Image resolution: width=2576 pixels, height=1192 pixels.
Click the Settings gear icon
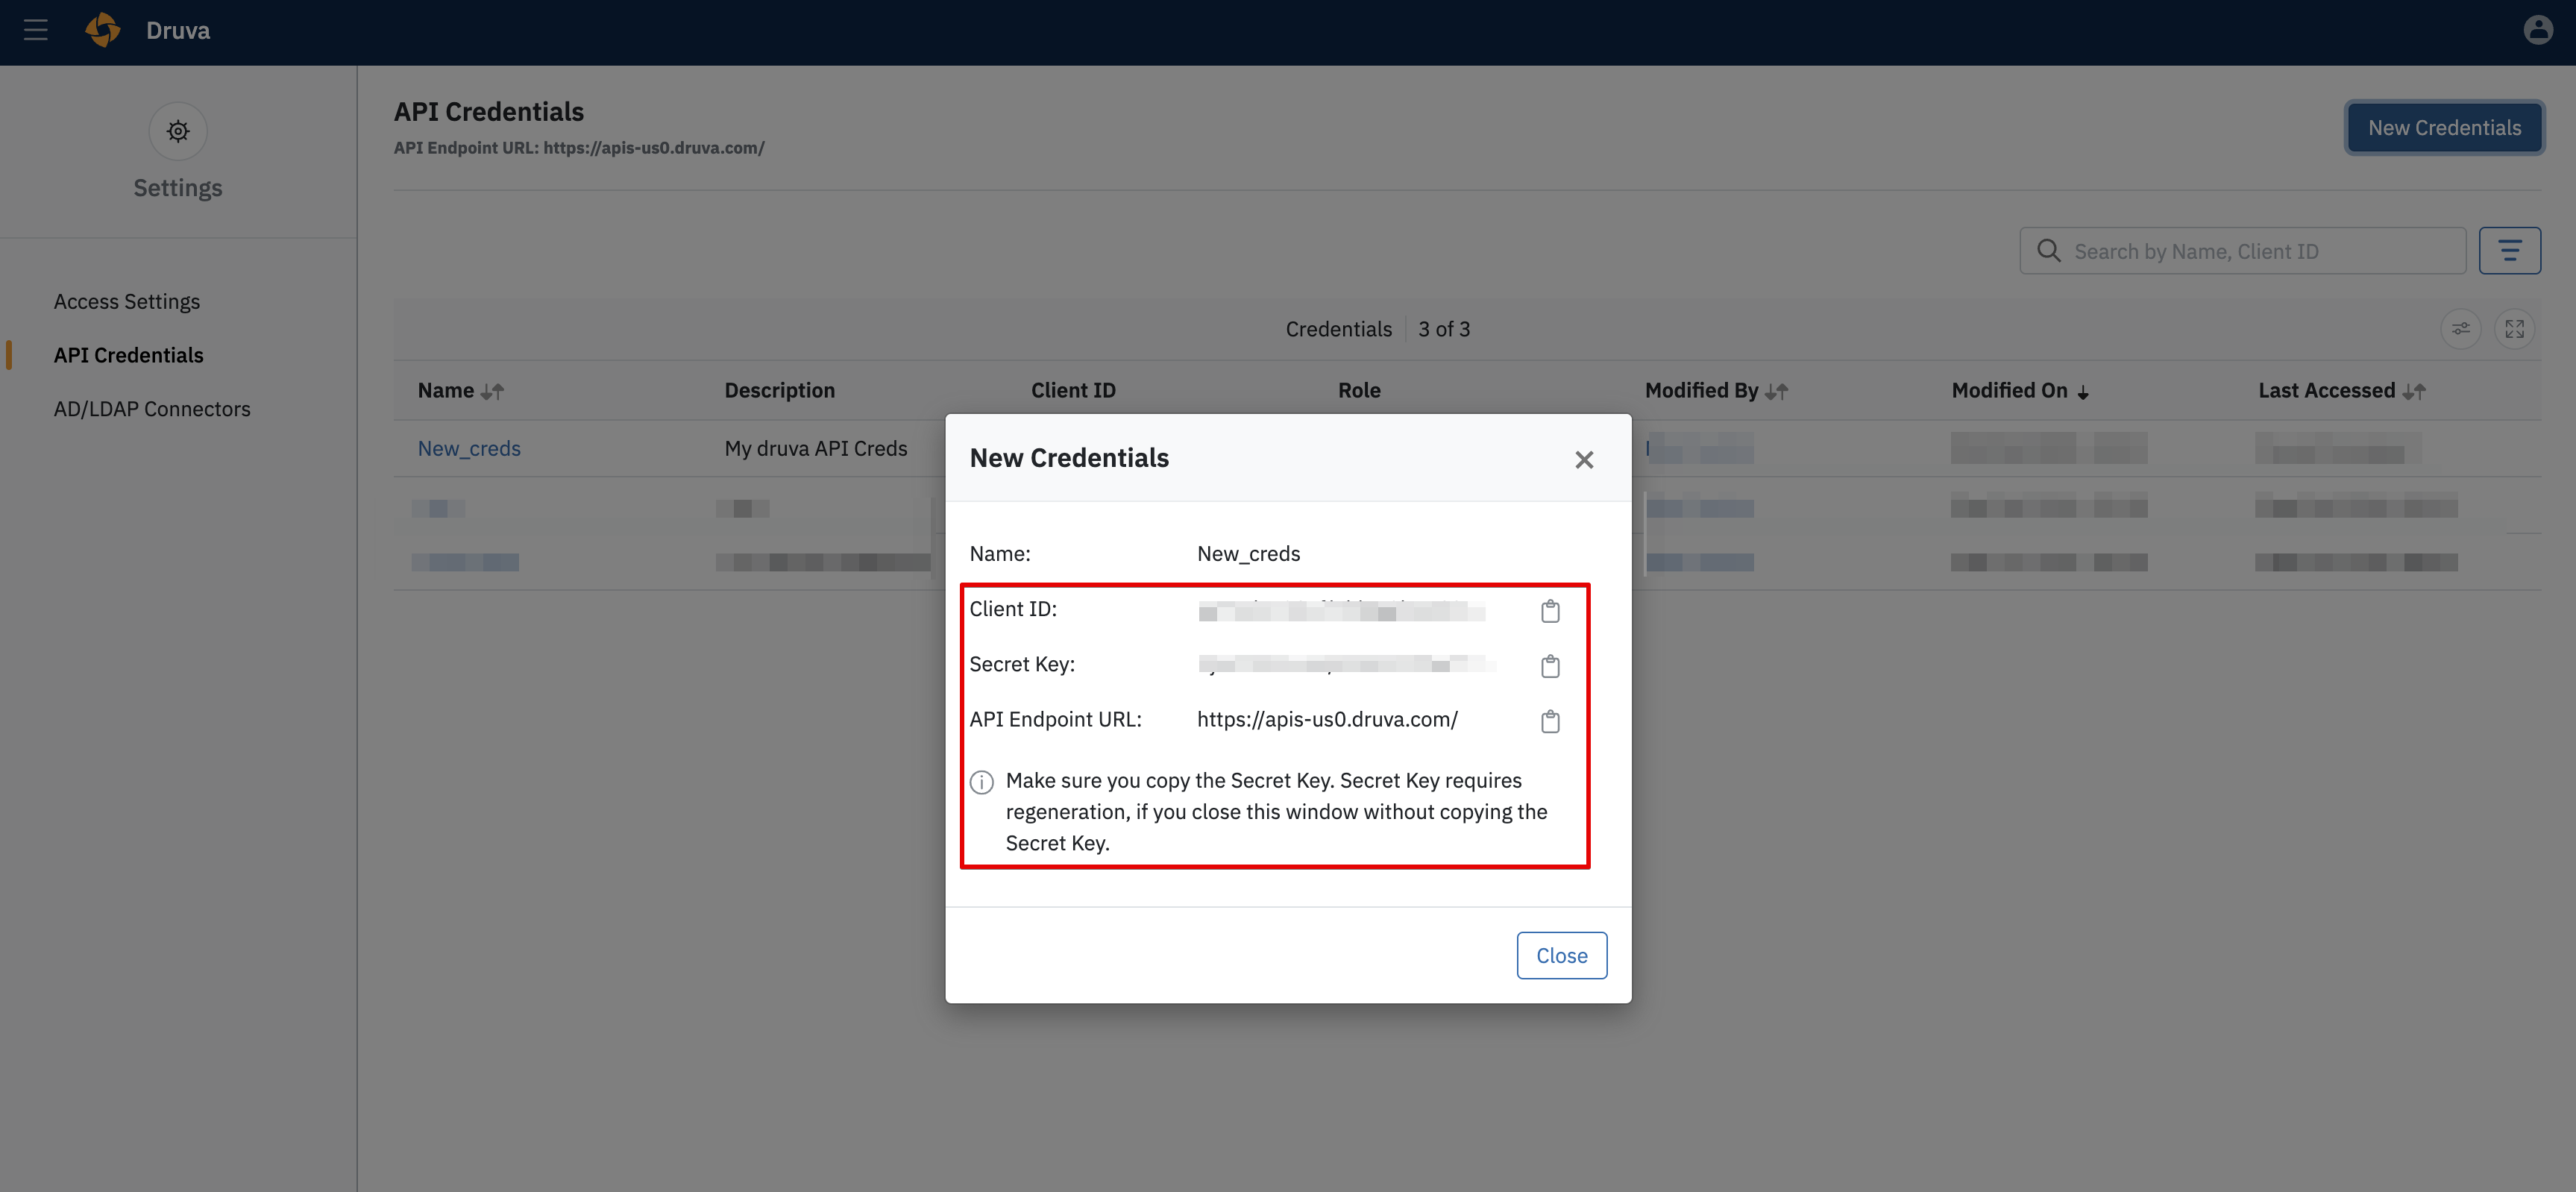[x=177, y=131]
